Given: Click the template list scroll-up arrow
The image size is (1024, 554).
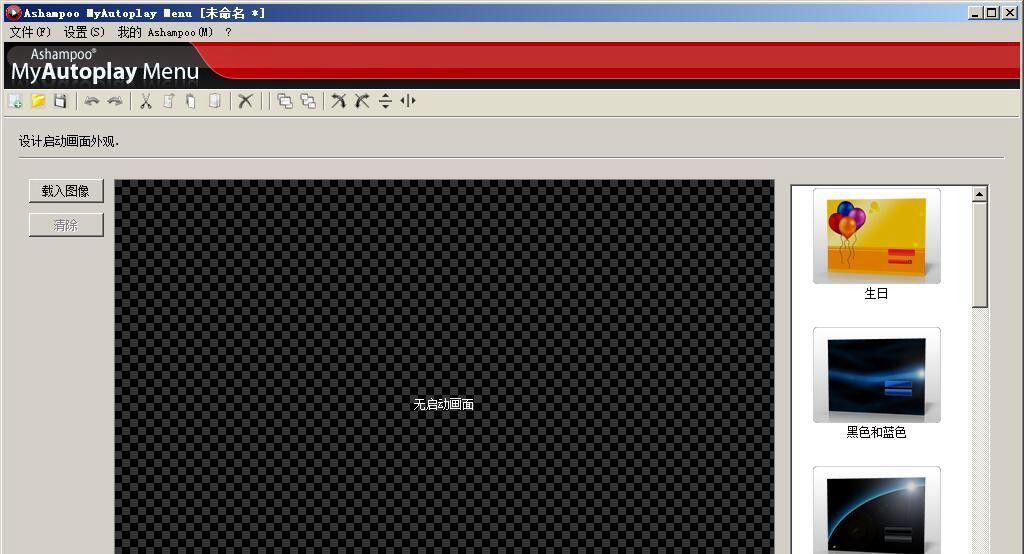Looking at the screenshot, I should [x=979, y=194].
